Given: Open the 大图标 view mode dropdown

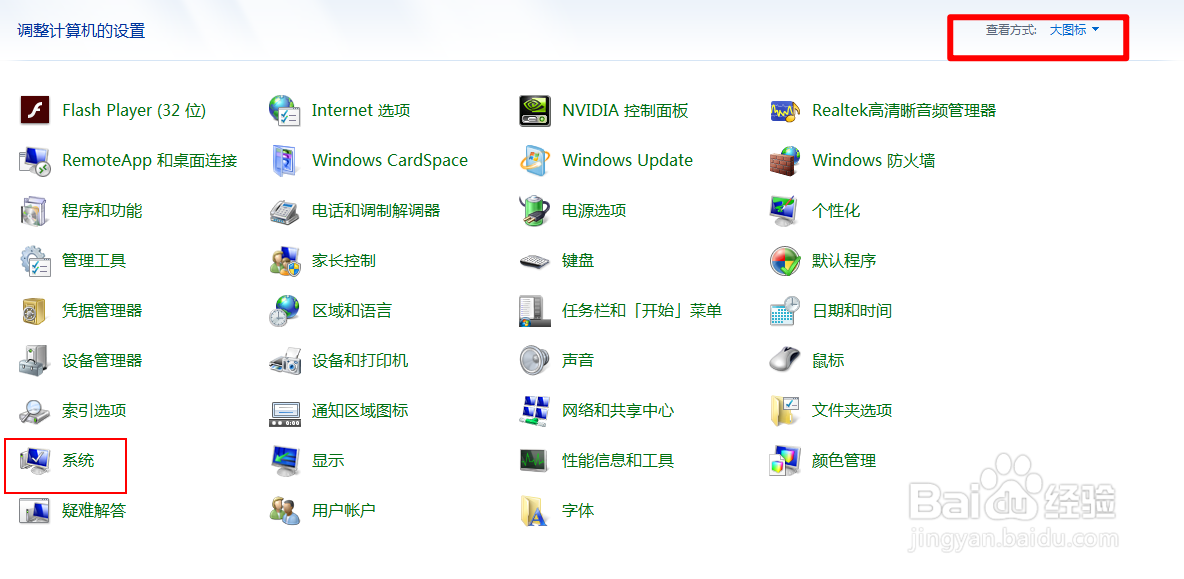Looking at the screenshot, I should point(1074,30).
